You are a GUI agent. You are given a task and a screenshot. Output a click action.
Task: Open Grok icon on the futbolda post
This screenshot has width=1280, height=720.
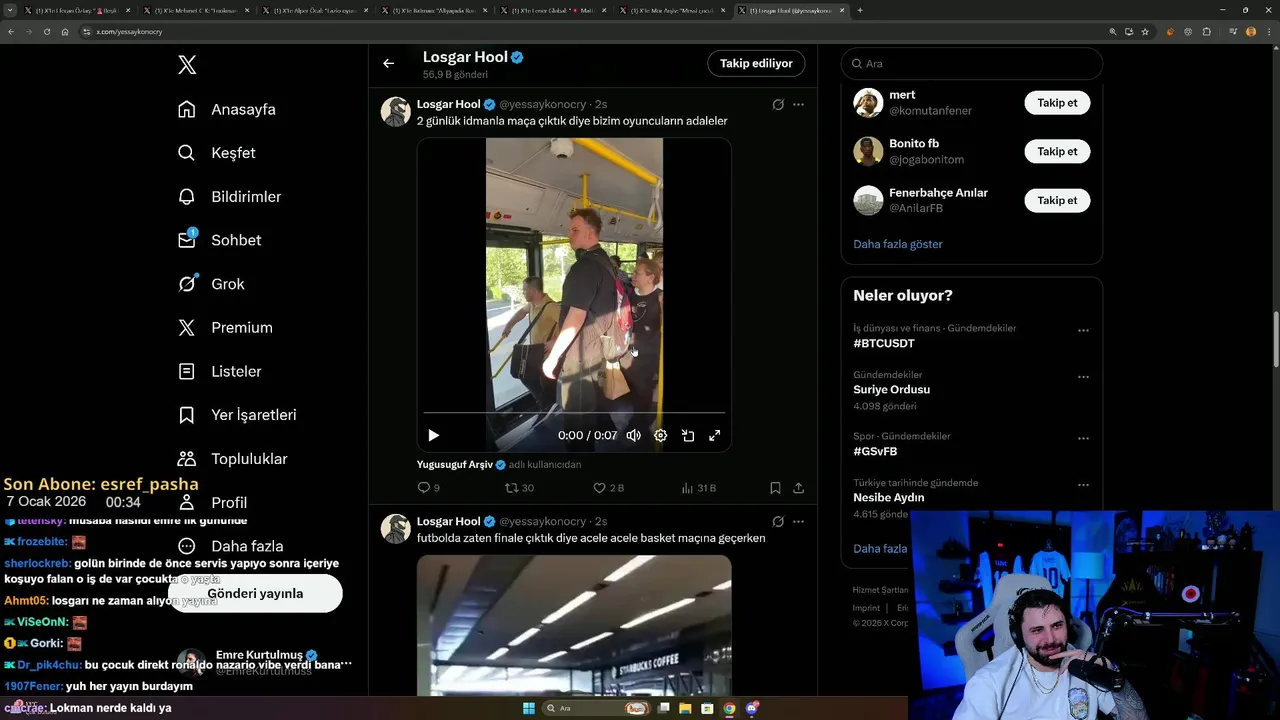click(778, 521)
